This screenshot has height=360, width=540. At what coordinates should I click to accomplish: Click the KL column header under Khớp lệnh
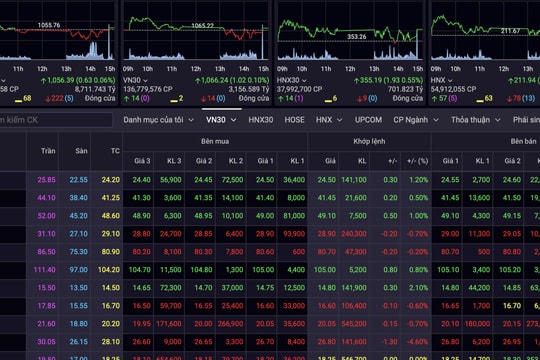point(362,161)
